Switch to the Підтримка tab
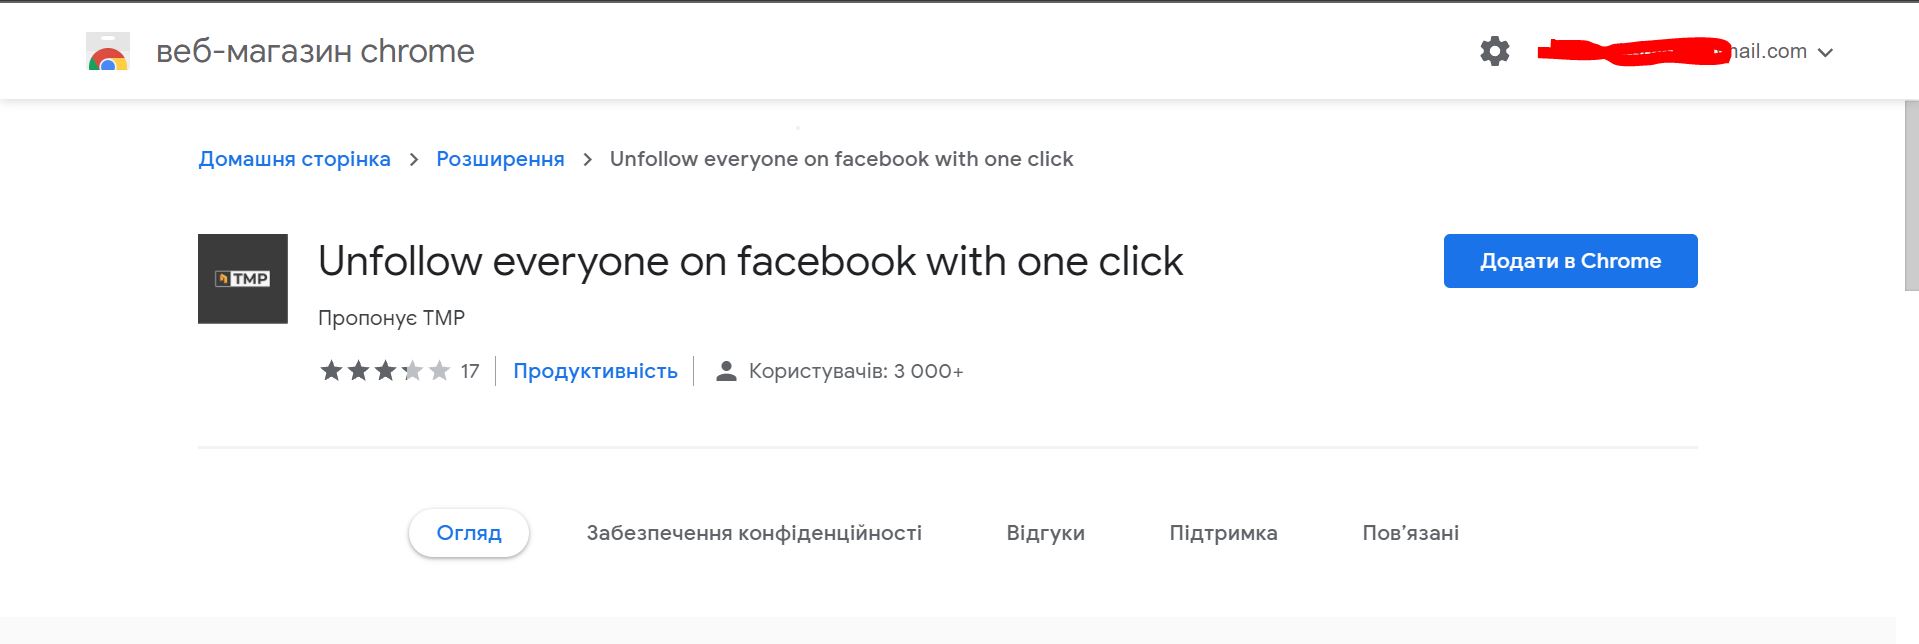The image size is (1919, 644). pyautogui.click(x=1223, y=533)
